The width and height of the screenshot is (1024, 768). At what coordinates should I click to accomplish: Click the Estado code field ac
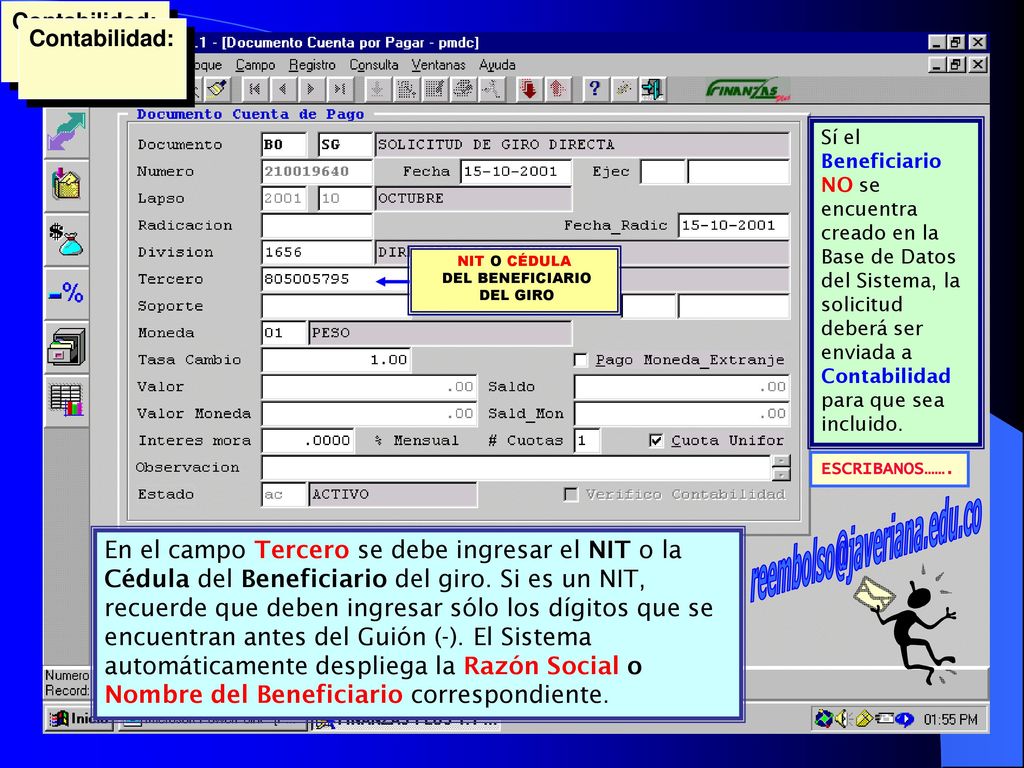coord(283,494)
